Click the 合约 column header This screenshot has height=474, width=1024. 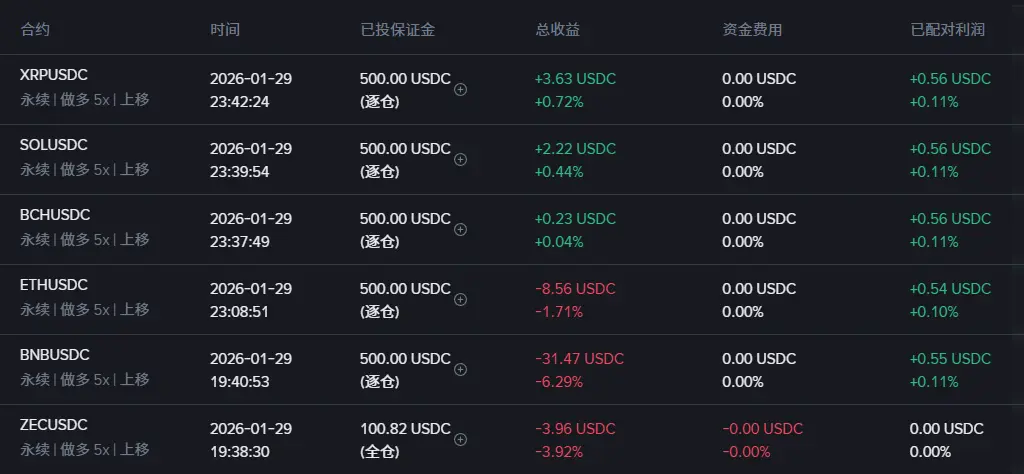35,29
